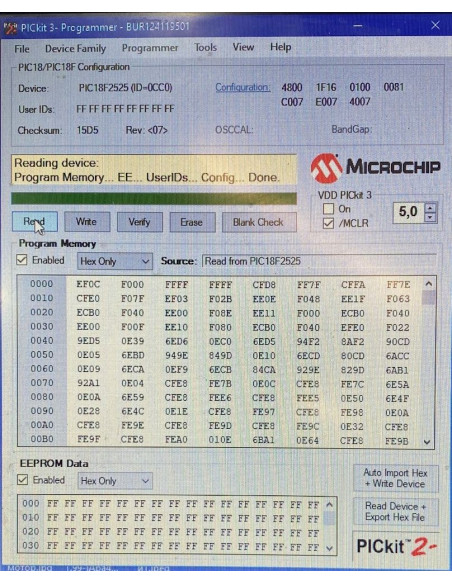Viewport: 452px width, 584px height.
Task: Toggle the VDD PICkit 3 On checkbox
Action: point(328,209)
